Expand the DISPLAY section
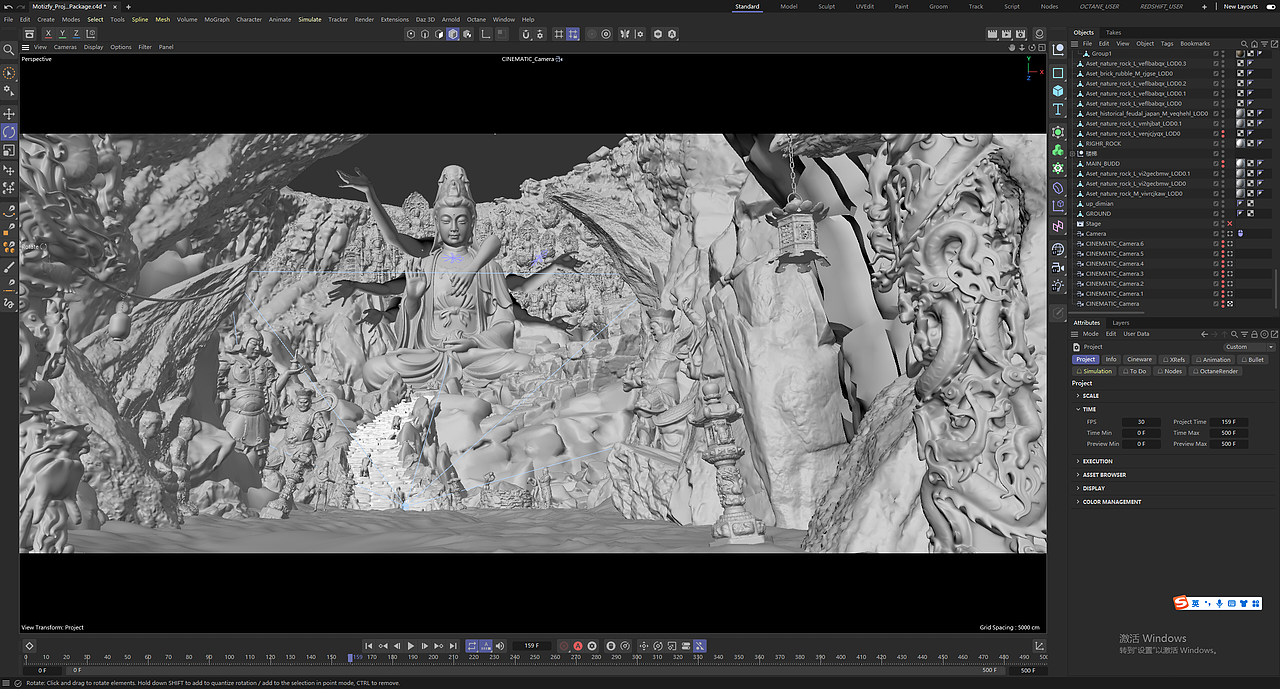Screen dimensions: 1280x689 coord(1078,489)
